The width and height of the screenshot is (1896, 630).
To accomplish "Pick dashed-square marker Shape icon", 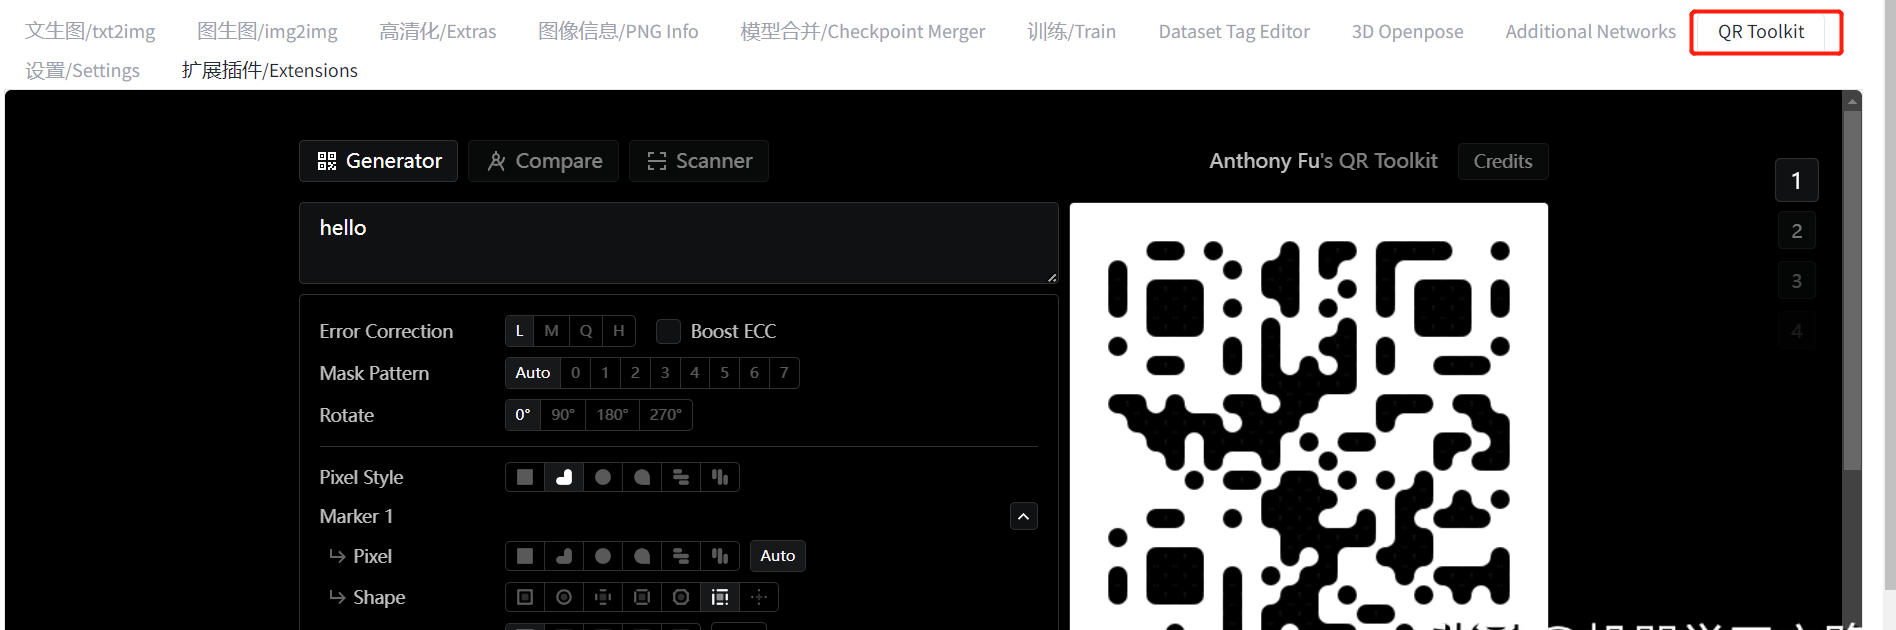I will click(720, 597).
